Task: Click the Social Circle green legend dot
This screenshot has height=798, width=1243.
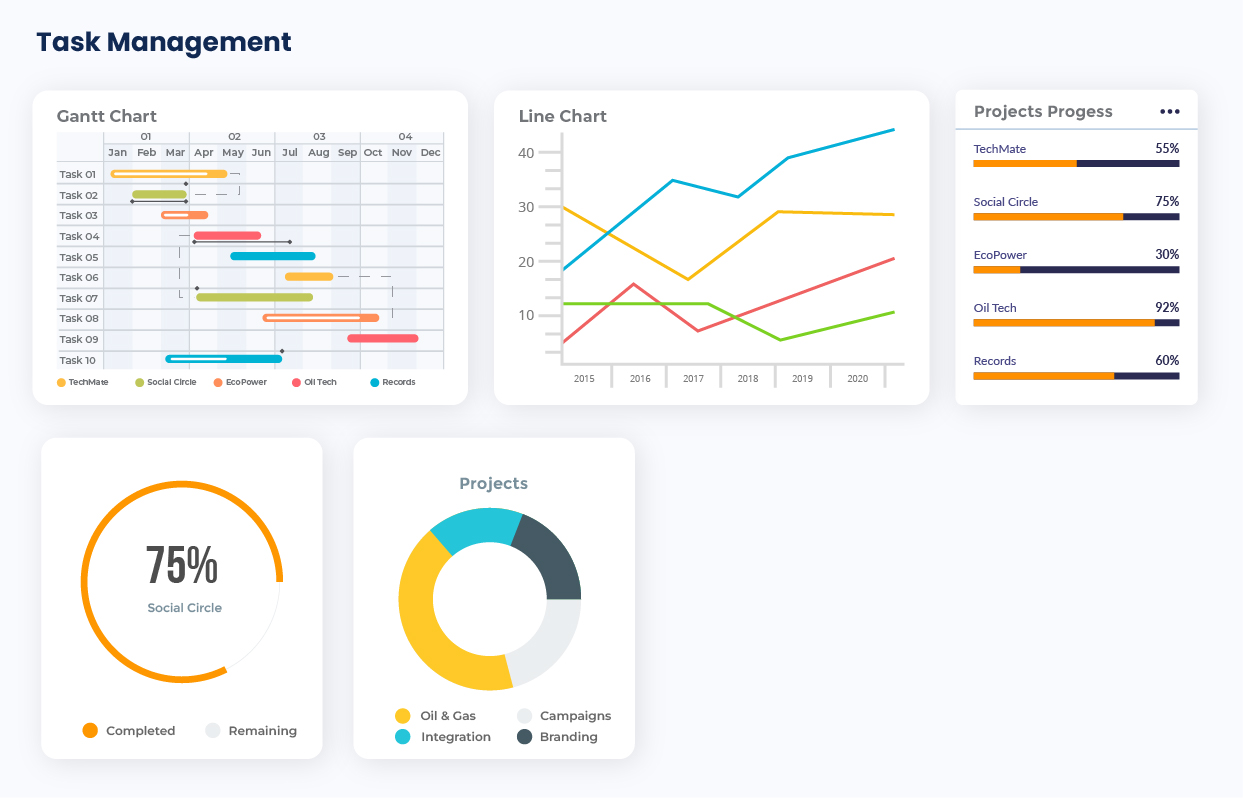Action: tap(140, 382)
